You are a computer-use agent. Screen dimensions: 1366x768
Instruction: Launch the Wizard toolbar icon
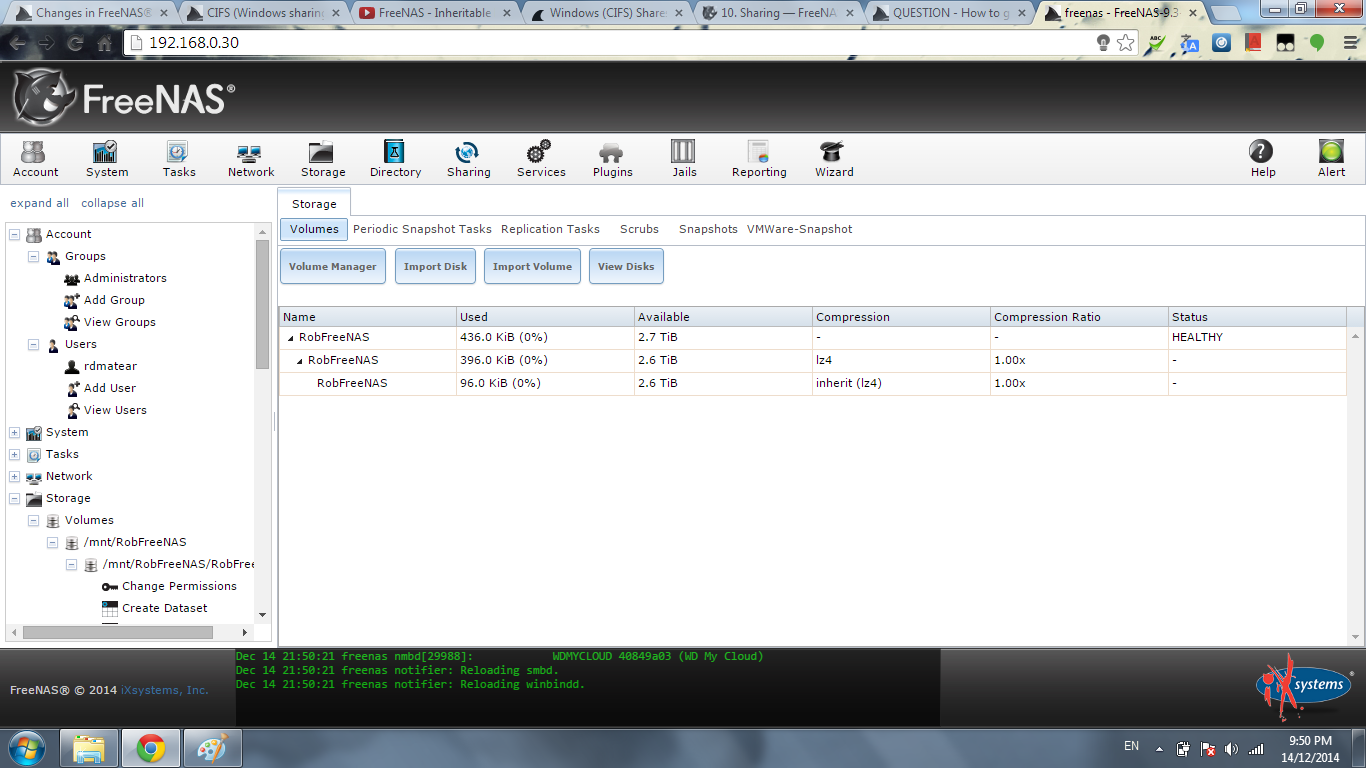coord(833,159)
